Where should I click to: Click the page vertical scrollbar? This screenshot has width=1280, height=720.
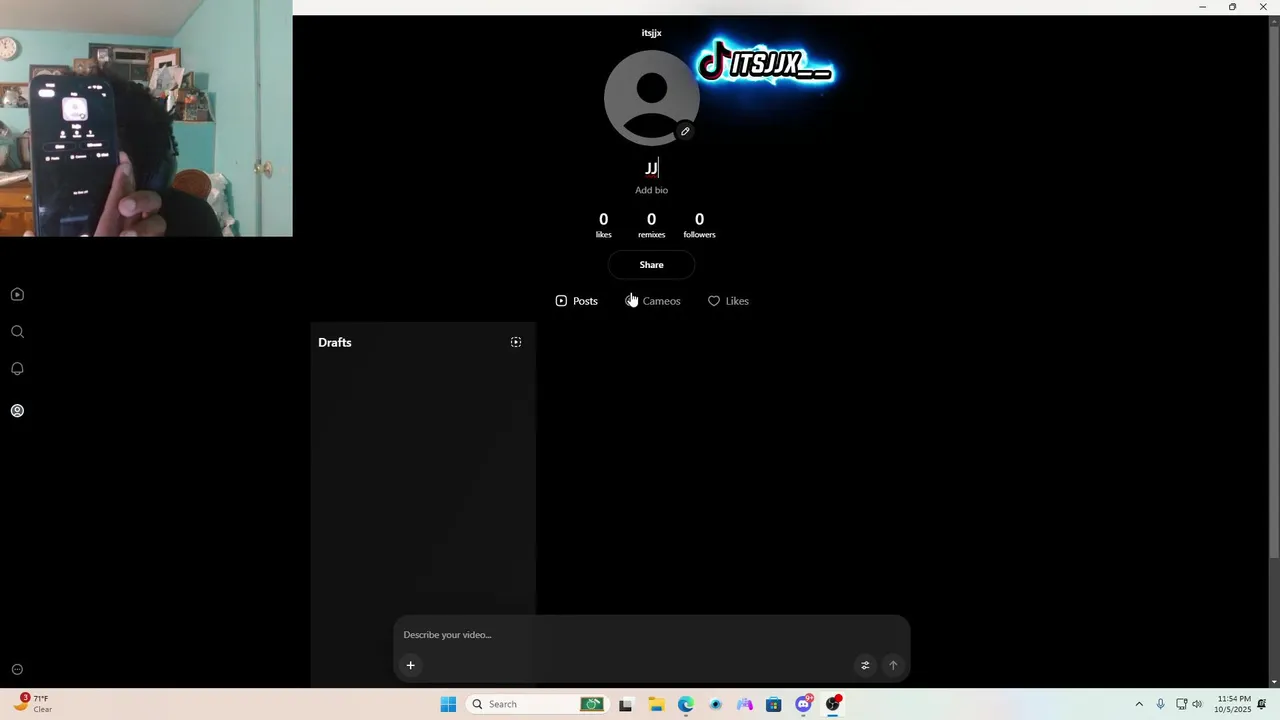pos(1274,290)
